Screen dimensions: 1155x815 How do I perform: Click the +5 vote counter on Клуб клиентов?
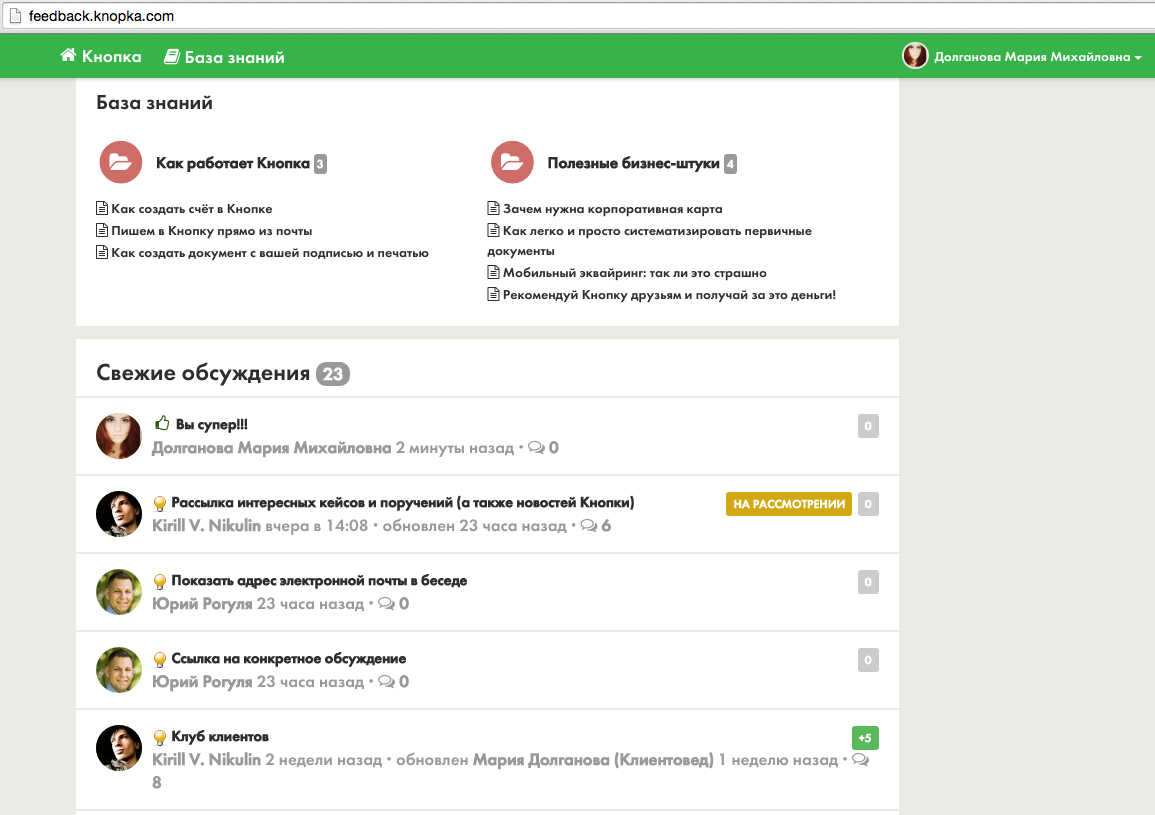865,738
